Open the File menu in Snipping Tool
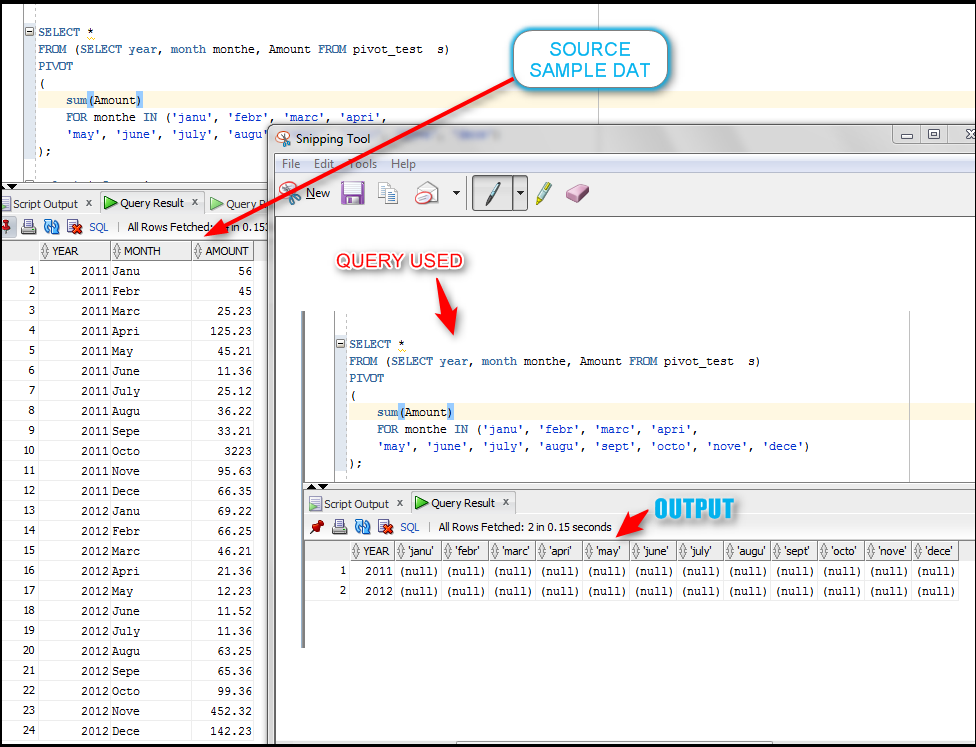The height and width of the screenshot is (747, 976). pyautogui.click(x=291, y=164)
